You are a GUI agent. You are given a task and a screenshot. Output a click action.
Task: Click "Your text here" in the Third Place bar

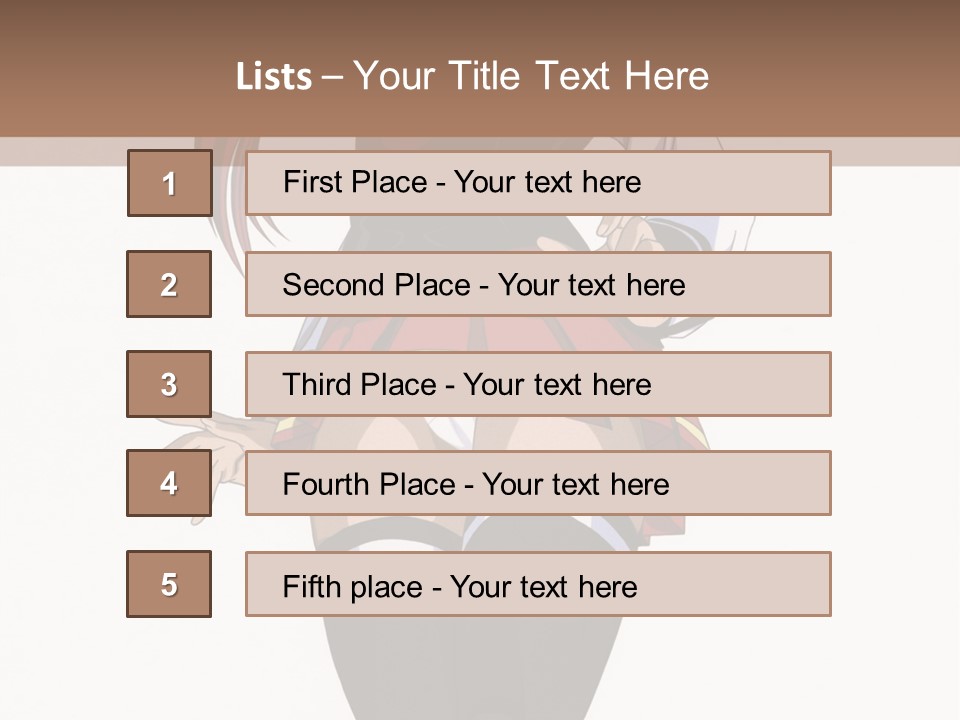click(x=557, y=385)
